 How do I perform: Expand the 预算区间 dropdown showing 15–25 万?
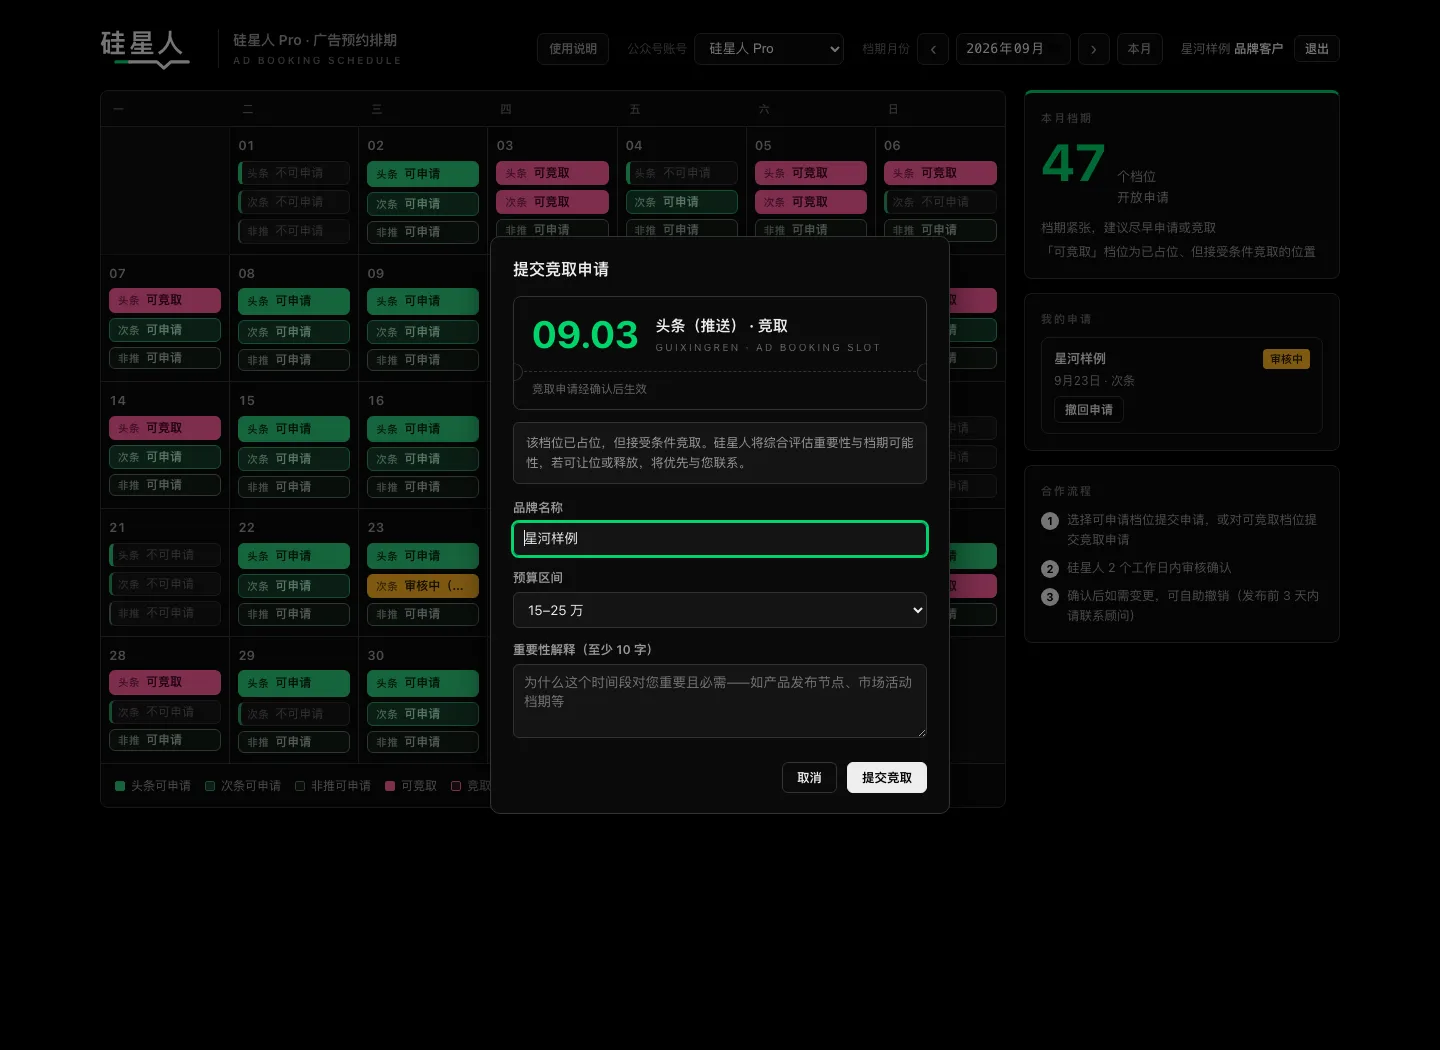(720, 610)
